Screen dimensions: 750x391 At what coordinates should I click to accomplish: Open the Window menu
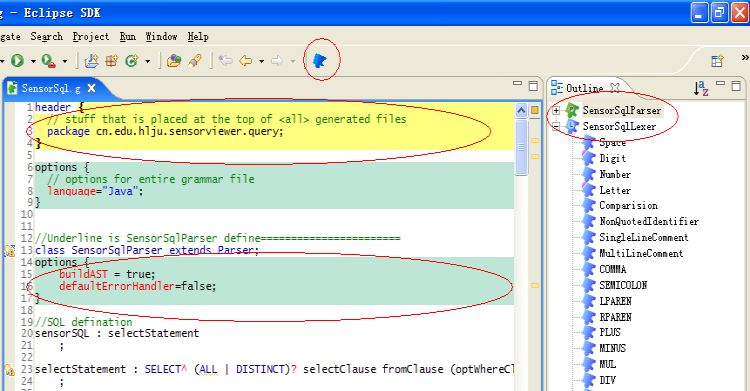point(161,36)
